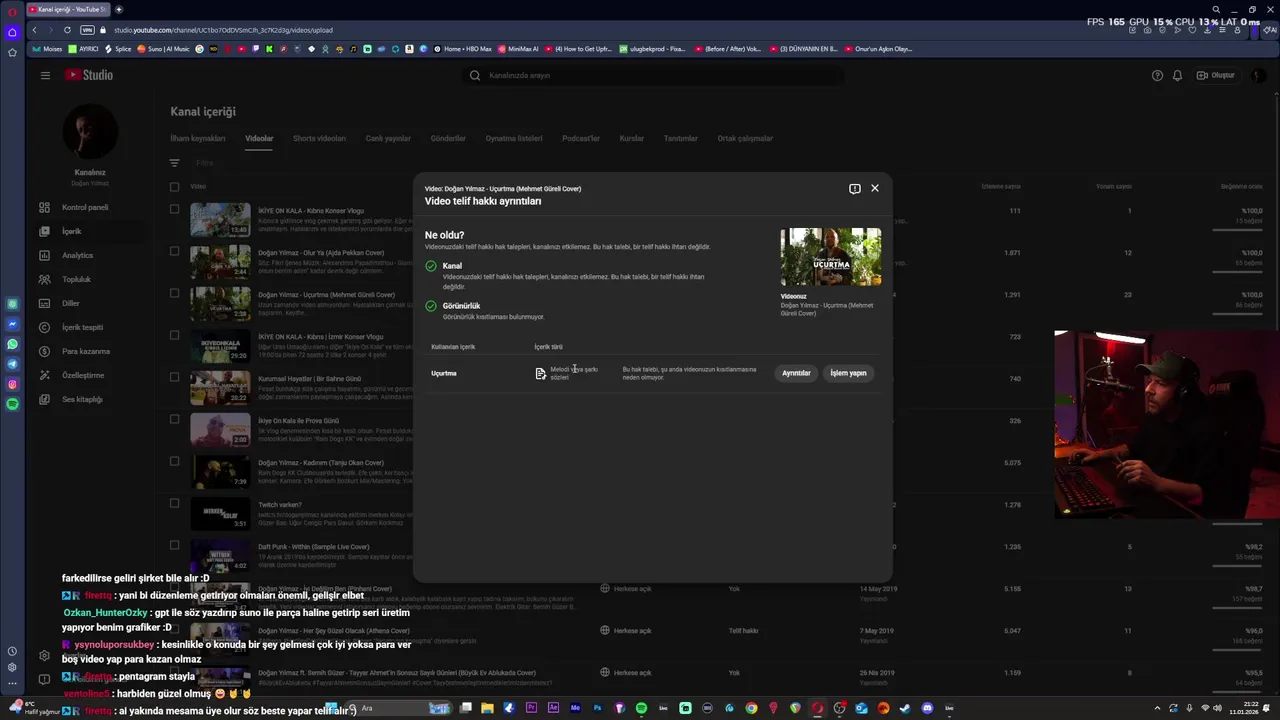Screen dimensions: 1280x720
Task: Toggle the select-all videos checkbox
Action: tap(174, 186)
